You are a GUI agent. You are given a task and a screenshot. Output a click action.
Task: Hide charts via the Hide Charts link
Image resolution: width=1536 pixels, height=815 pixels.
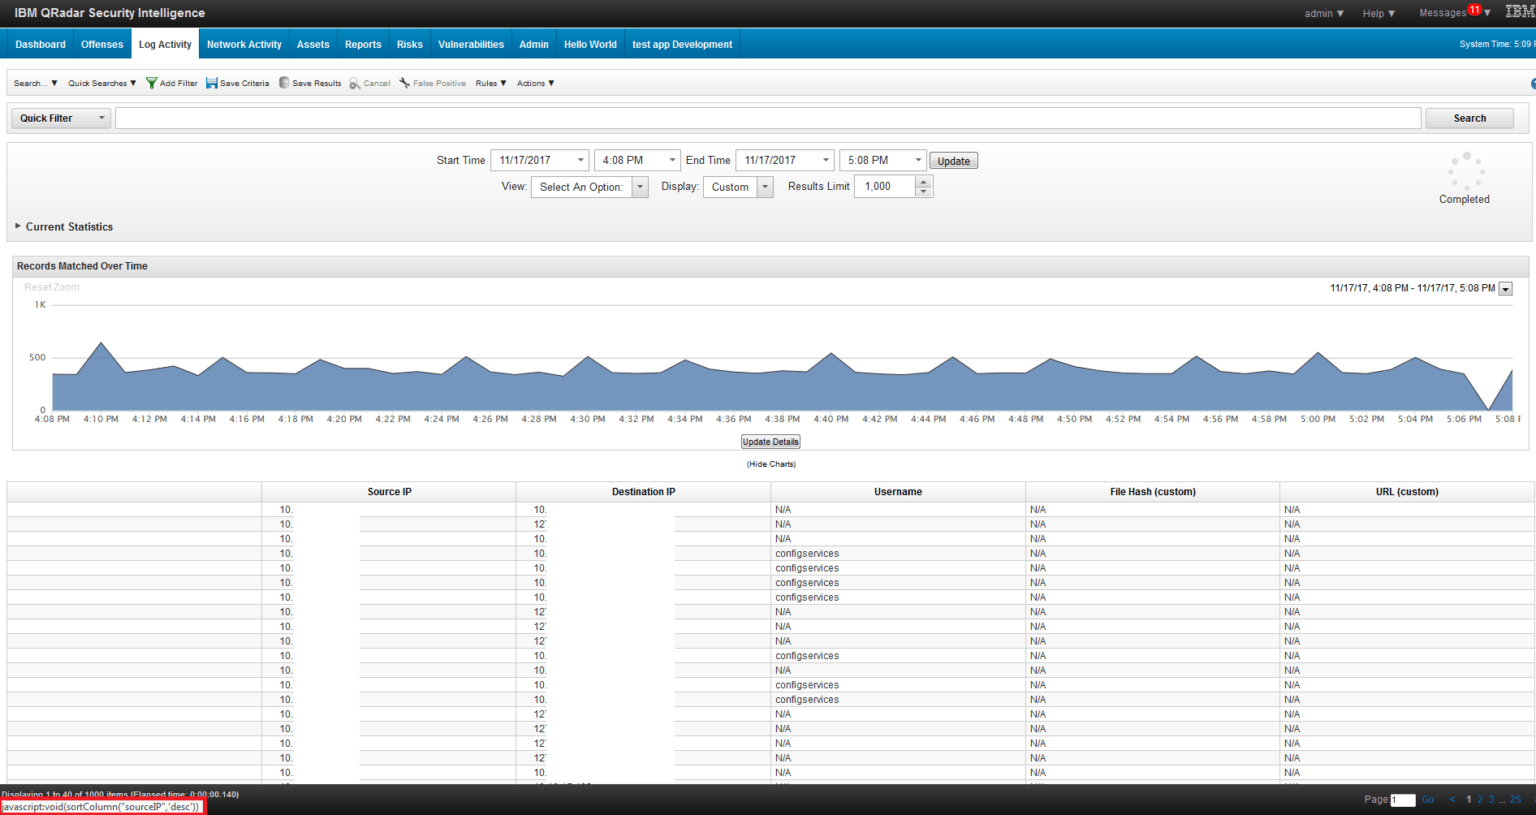pyautogui.click(x=770, y=463)
